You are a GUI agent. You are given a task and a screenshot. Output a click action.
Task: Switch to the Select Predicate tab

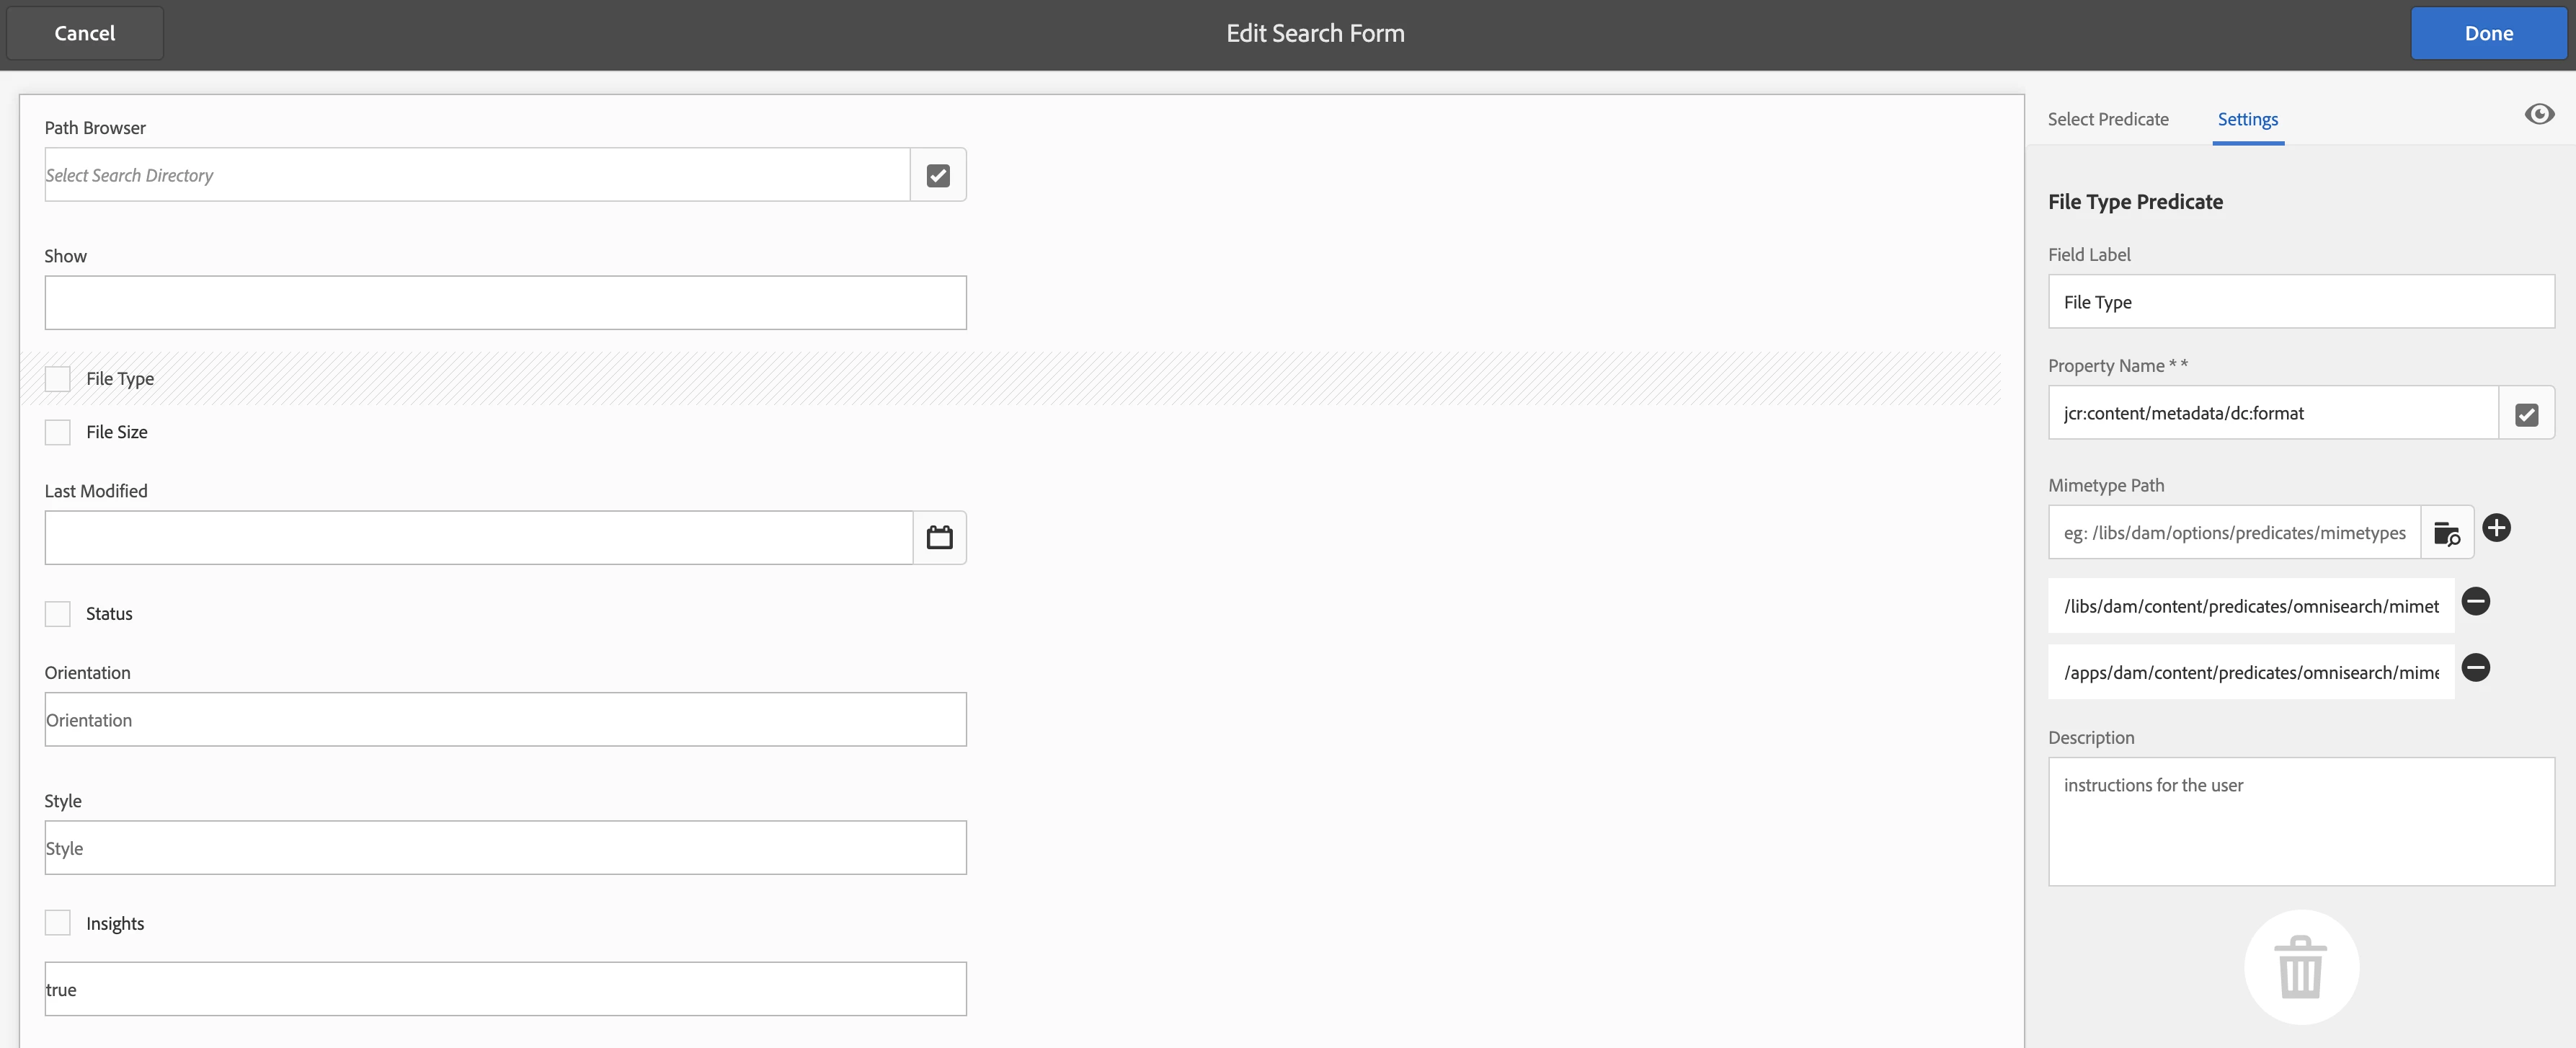pyautogui.click(x=2107, y=120)
